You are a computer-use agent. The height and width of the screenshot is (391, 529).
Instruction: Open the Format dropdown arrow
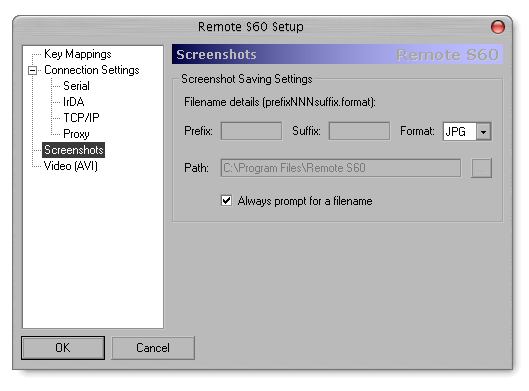pos(483,131)
